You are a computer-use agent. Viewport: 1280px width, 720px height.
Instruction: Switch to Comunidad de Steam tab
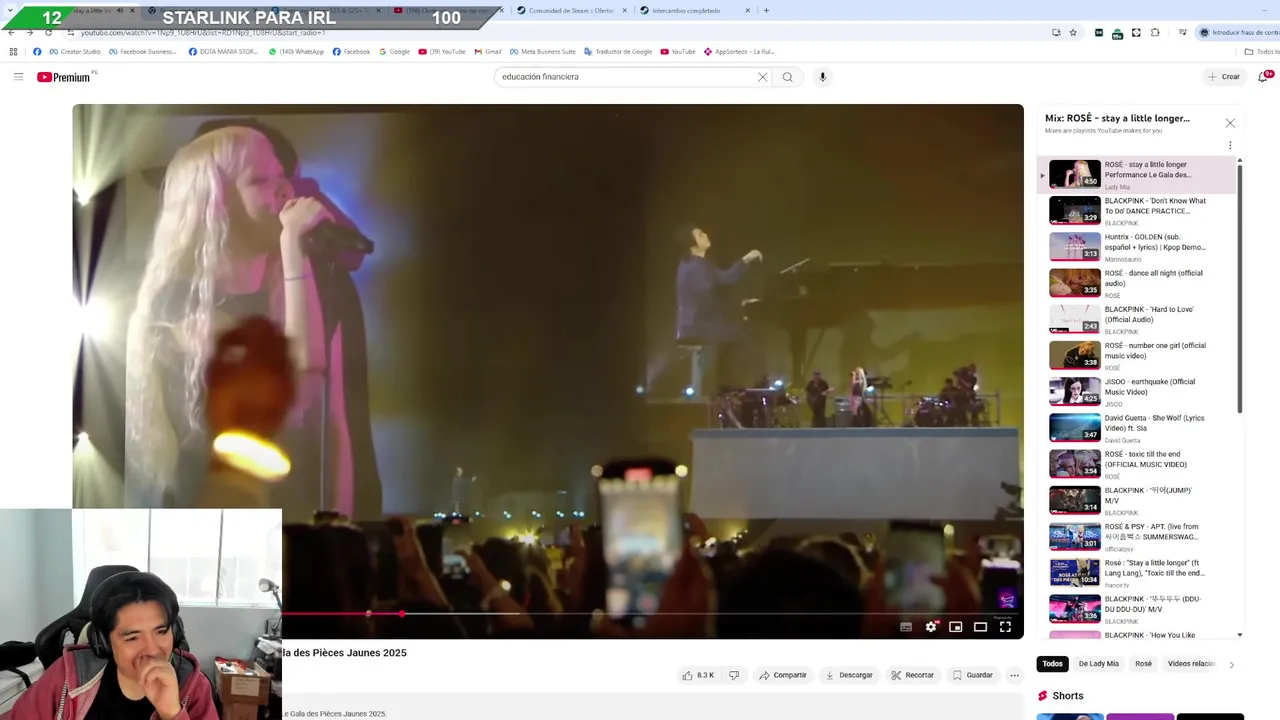pyautogui.click(x=570, y=10)
